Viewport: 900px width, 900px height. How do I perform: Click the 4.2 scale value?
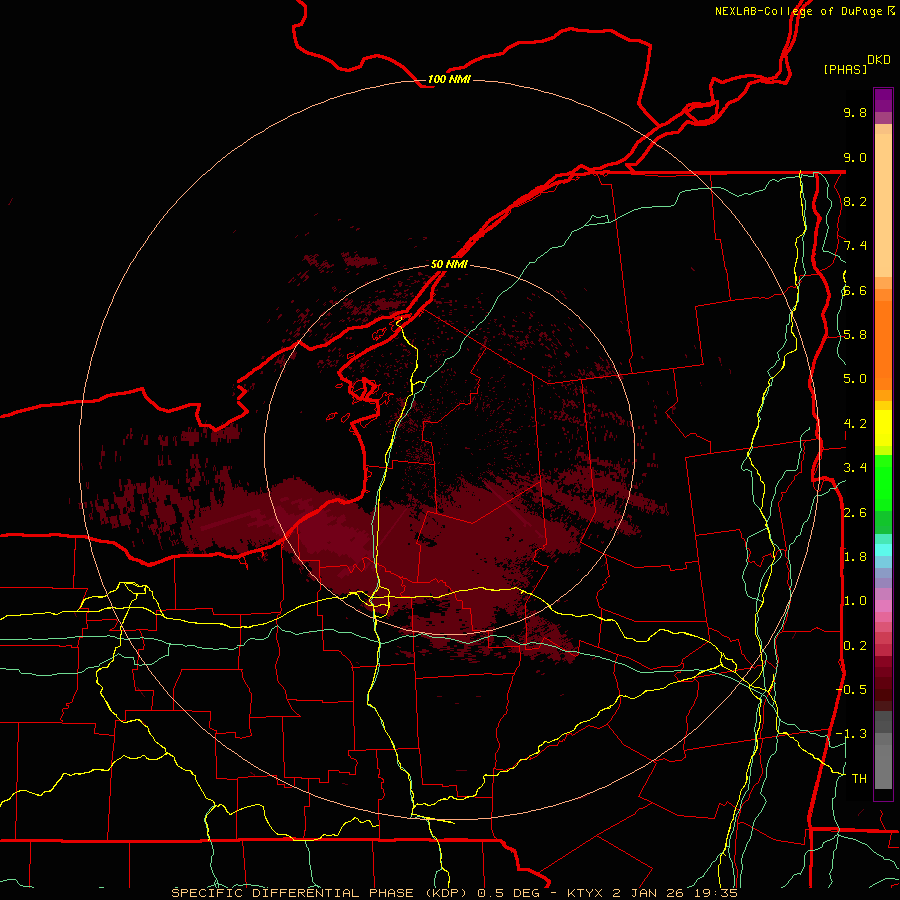855,424
